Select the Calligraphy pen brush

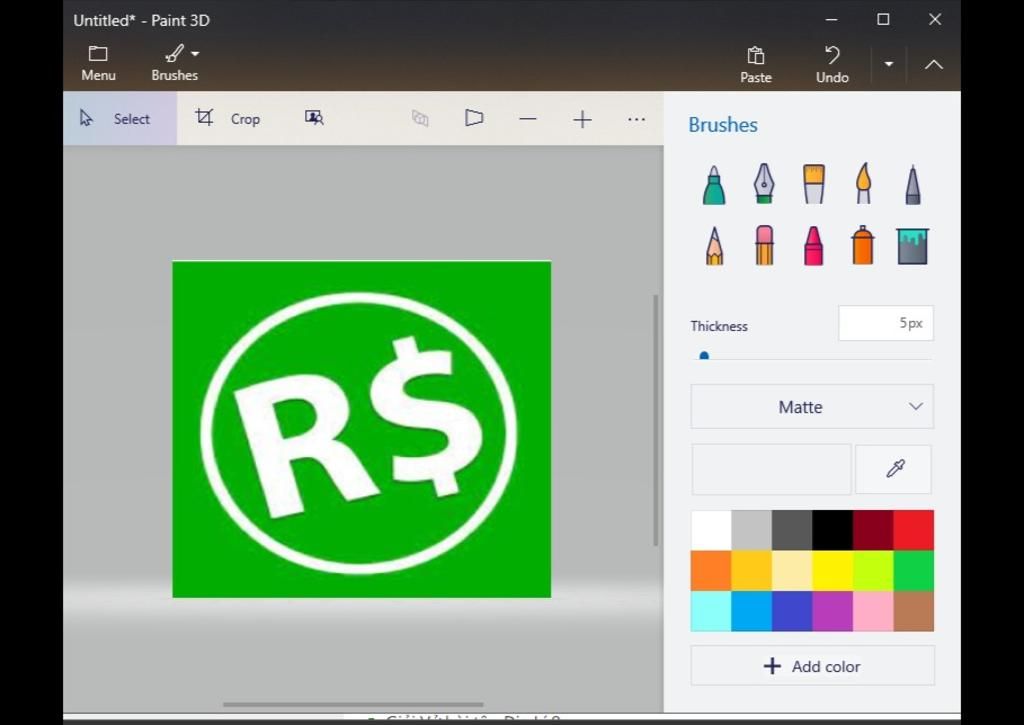(763, 184)
